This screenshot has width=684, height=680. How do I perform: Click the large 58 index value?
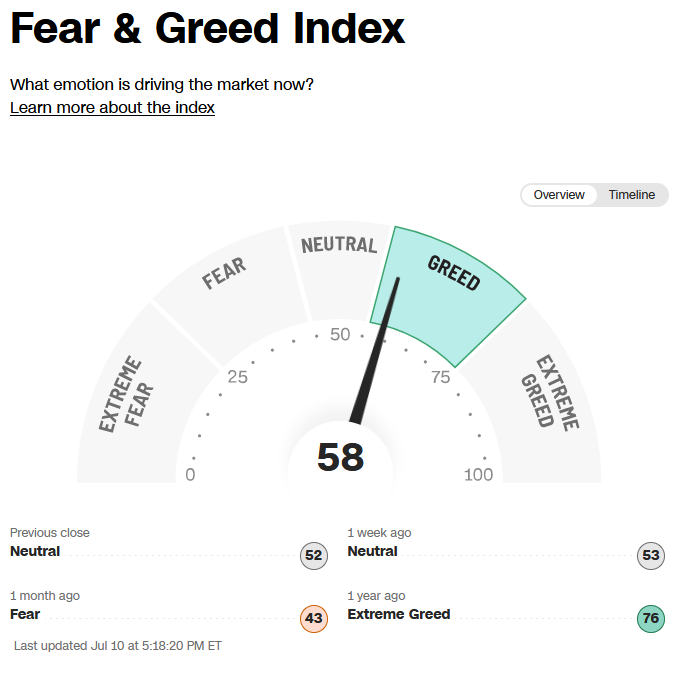[340, 457]
